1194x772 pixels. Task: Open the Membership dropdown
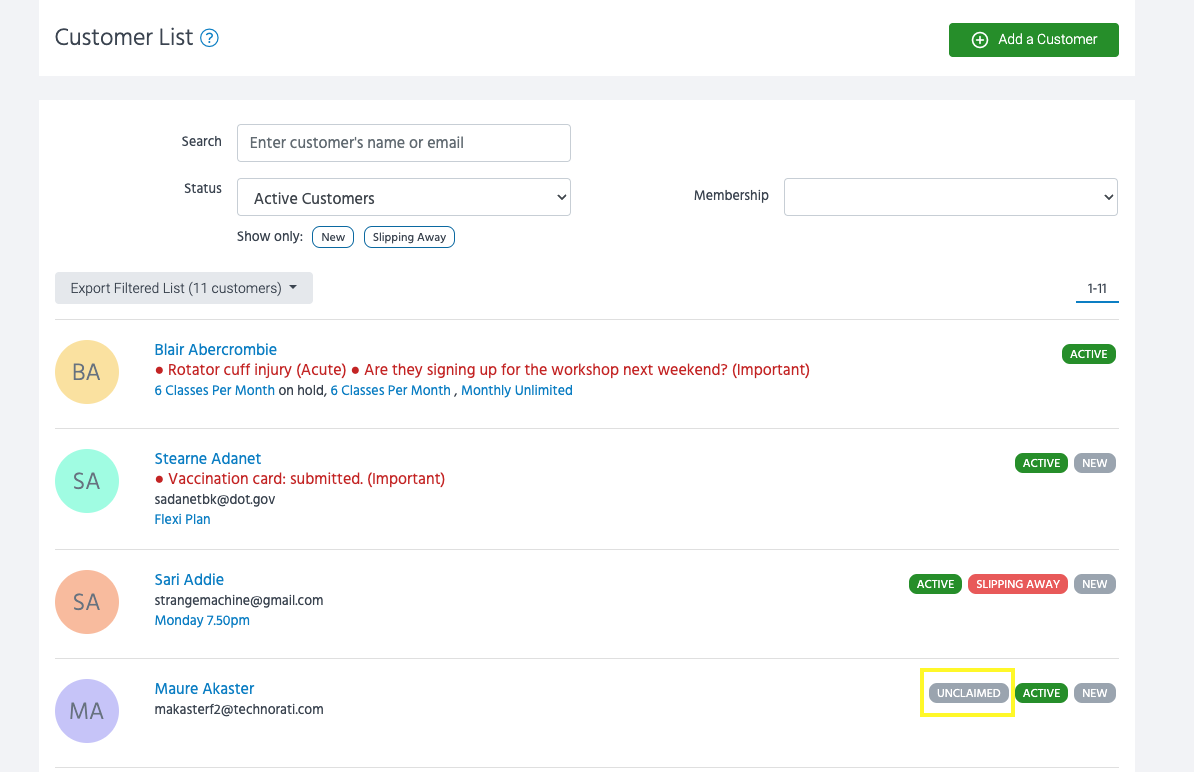[x=950, y=197]
